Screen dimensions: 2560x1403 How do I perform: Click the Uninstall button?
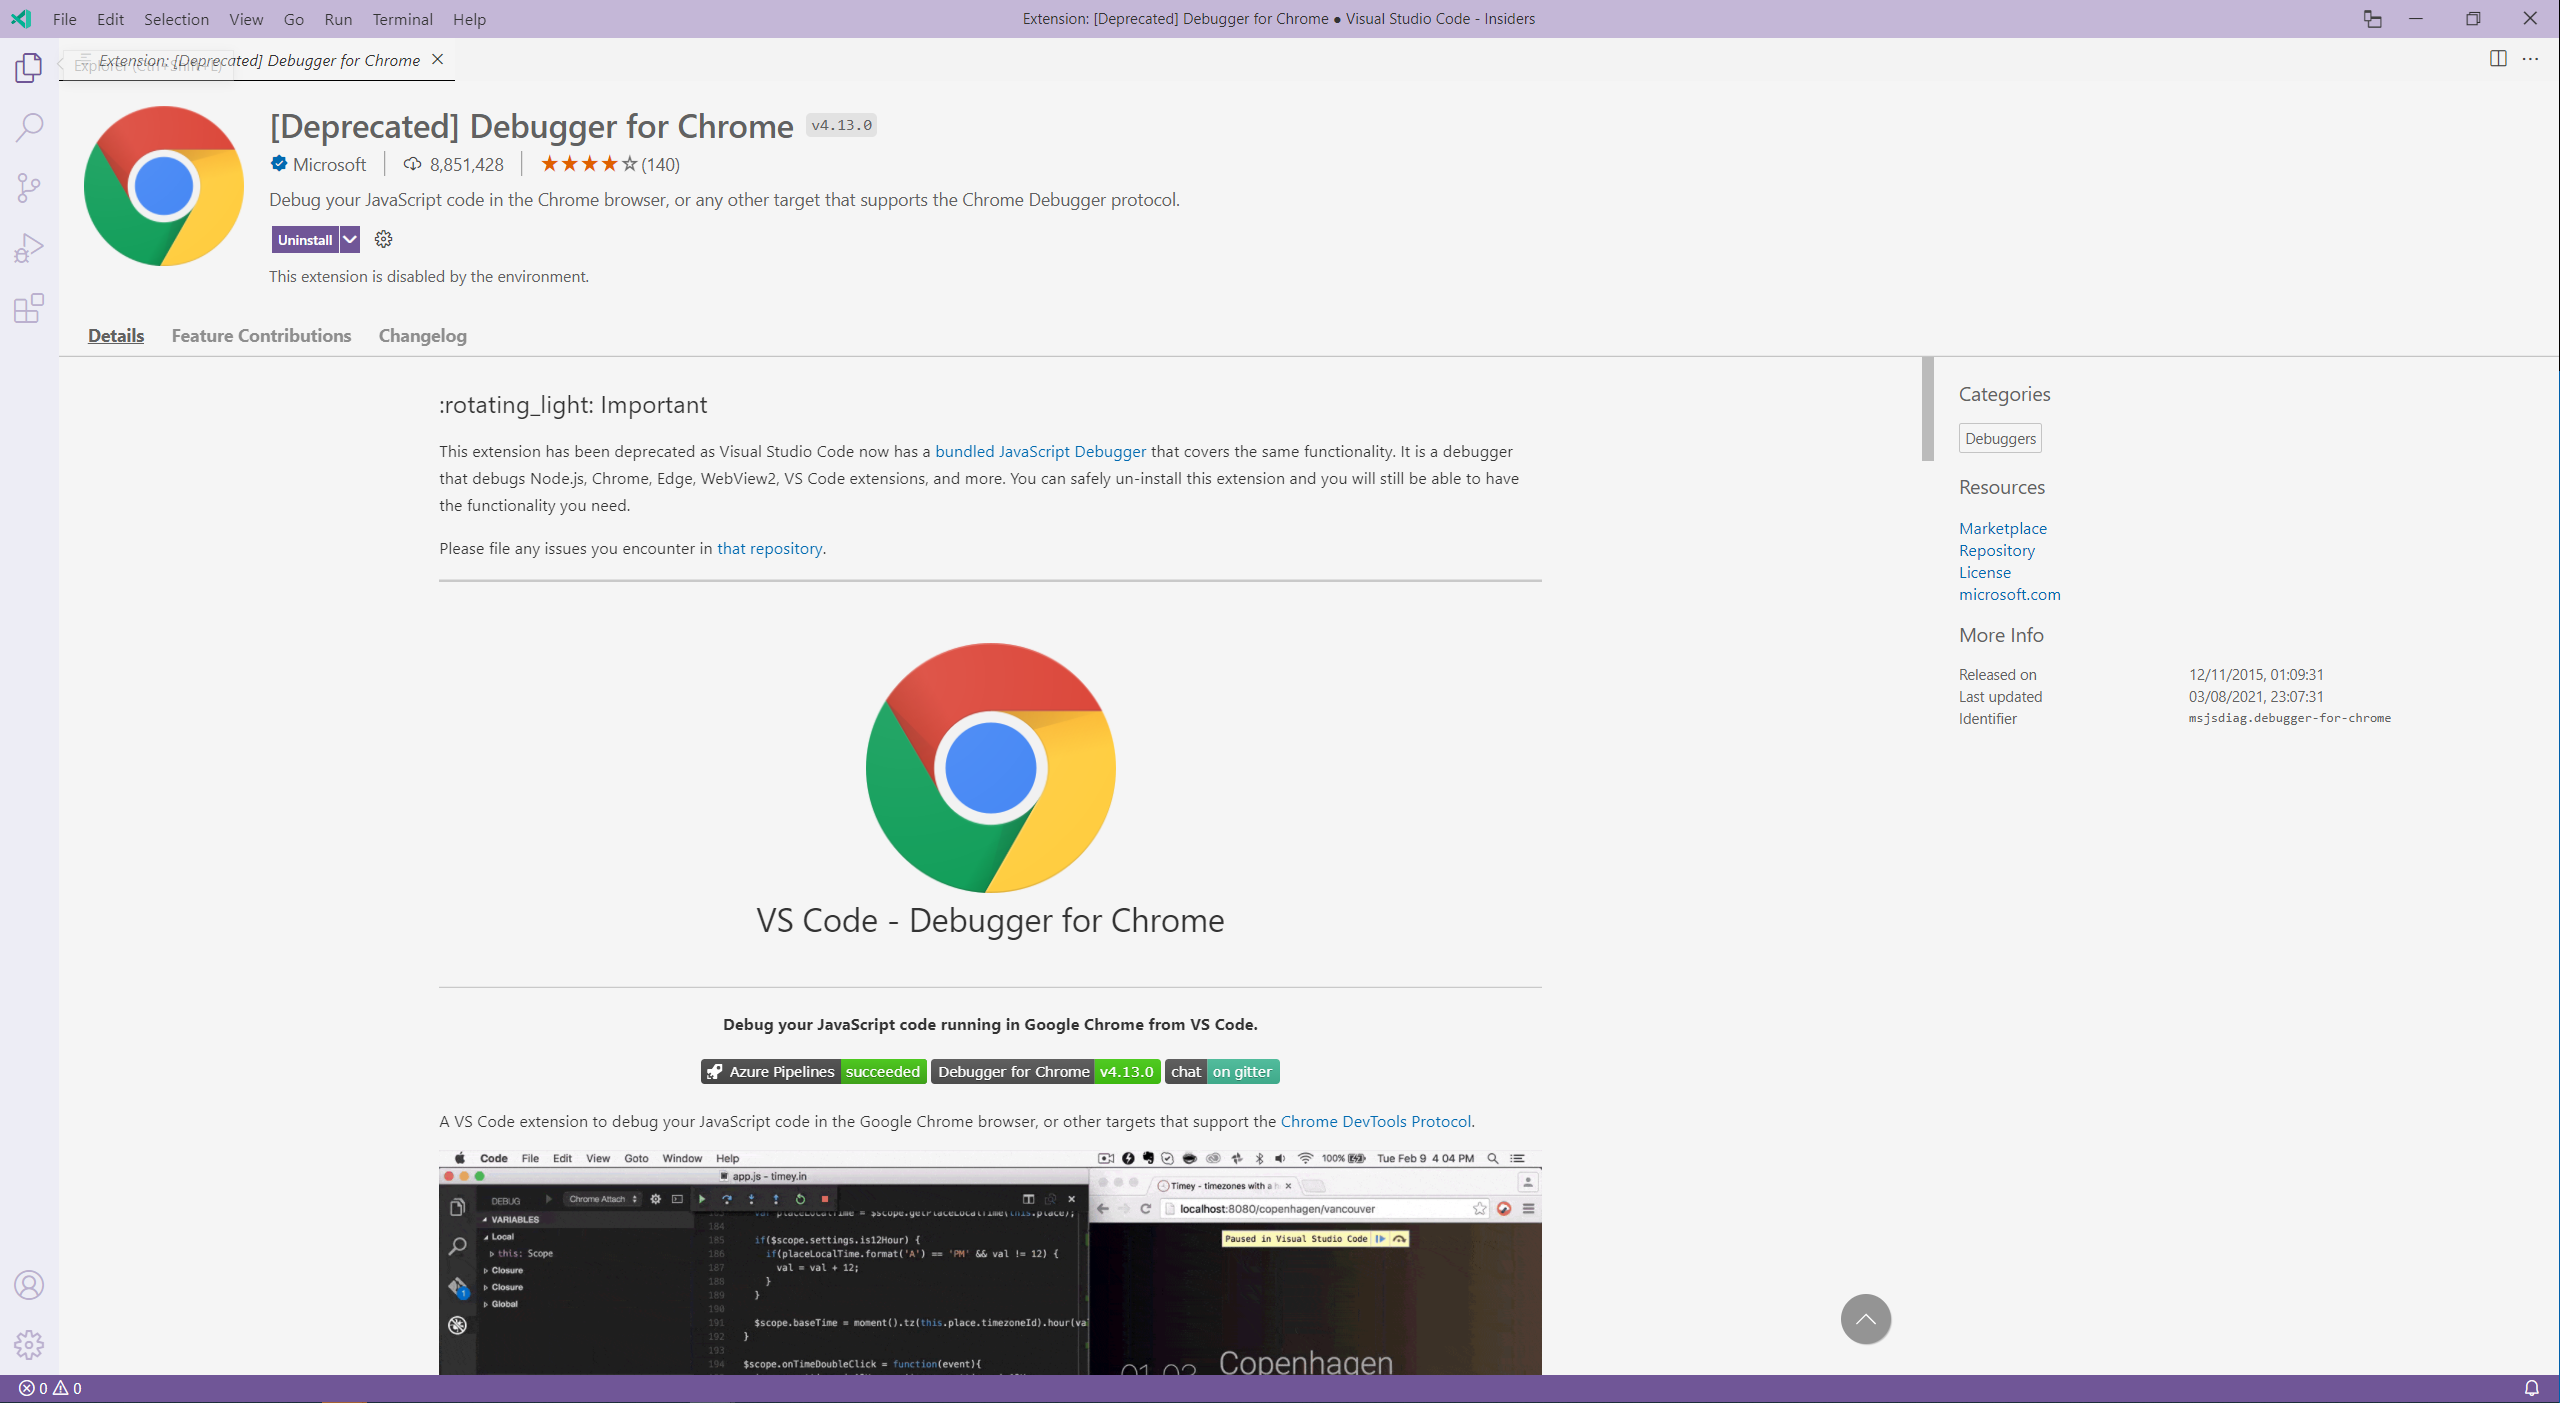[x=305, y=239]
